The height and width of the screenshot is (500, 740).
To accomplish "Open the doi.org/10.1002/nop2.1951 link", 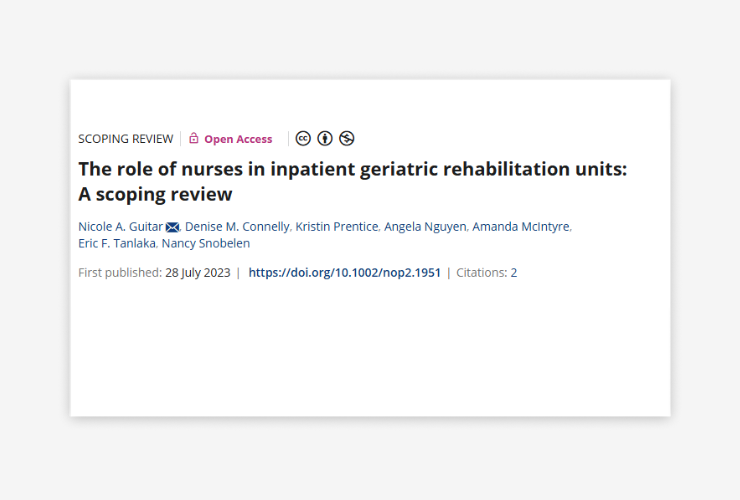I will pyautogui.click(x=344, y=272).
